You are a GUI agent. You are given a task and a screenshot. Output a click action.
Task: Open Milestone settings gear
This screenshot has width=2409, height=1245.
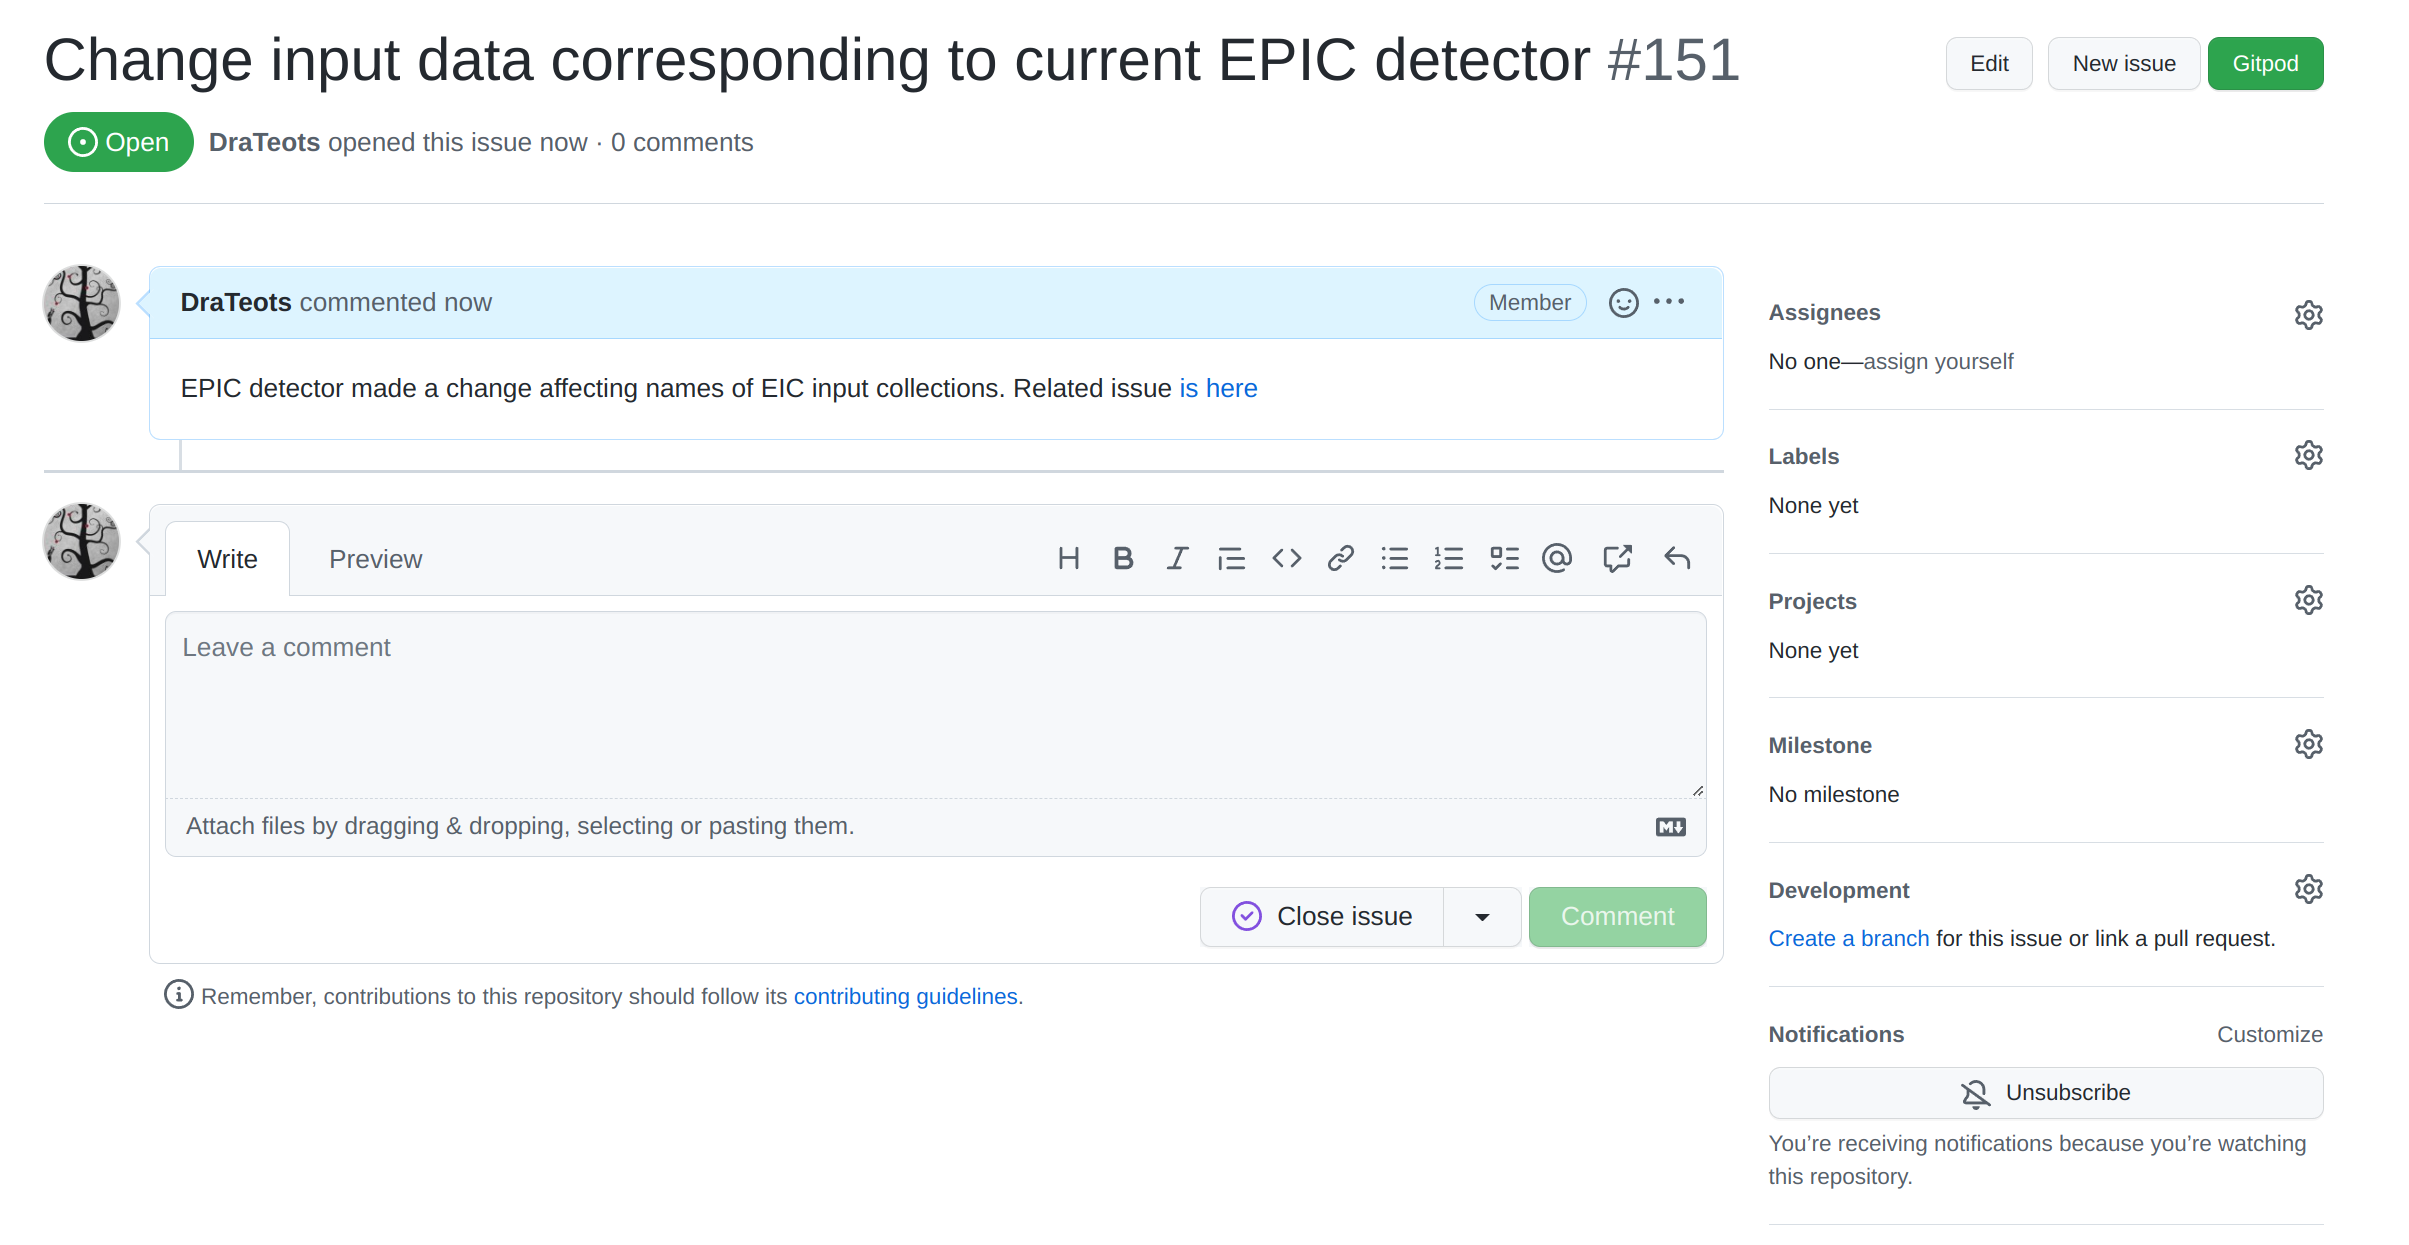pos(2308,744)
